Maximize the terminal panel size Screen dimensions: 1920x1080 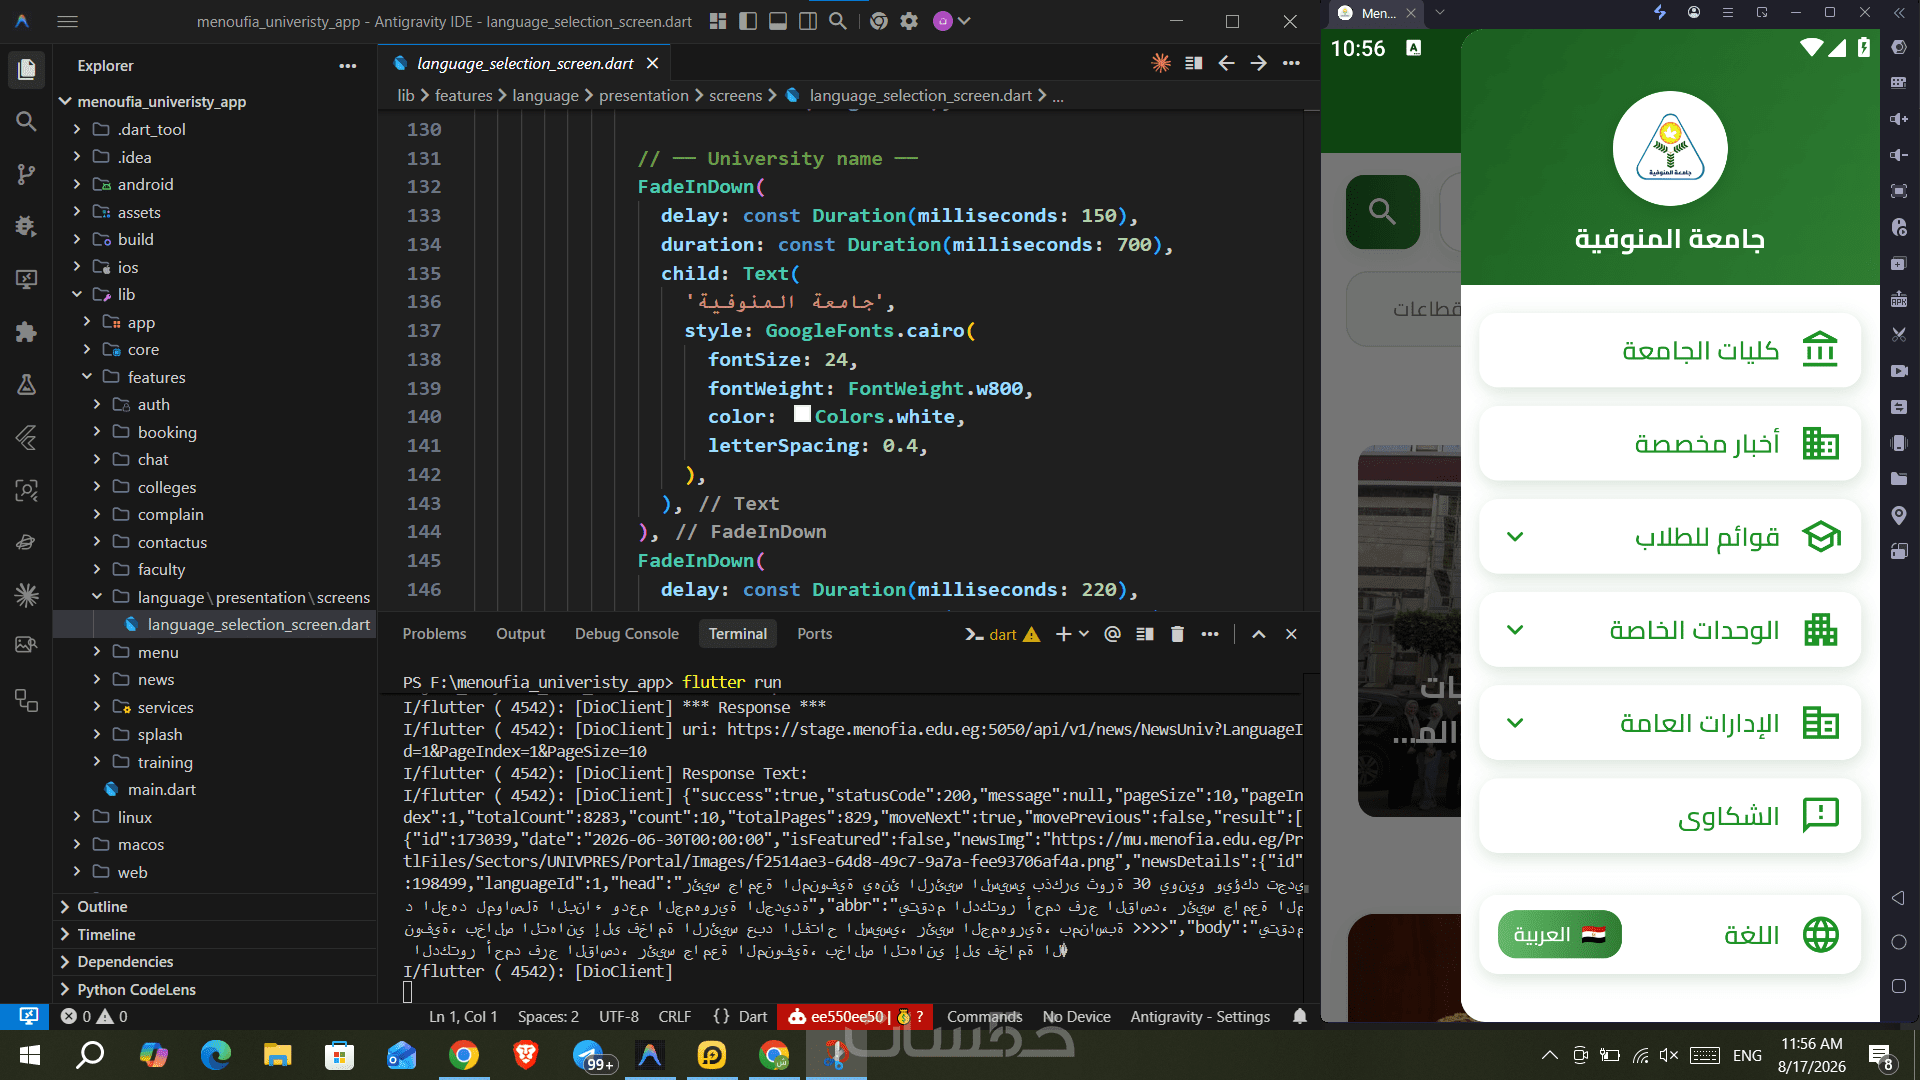(1258, 634)
